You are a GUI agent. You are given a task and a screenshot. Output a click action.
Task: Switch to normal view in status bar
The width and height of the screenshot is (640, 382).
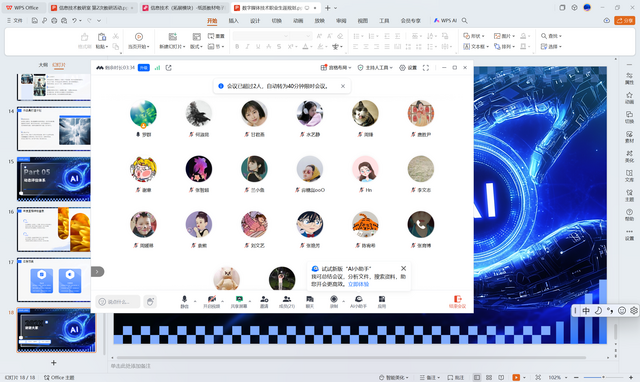(477, 378)
